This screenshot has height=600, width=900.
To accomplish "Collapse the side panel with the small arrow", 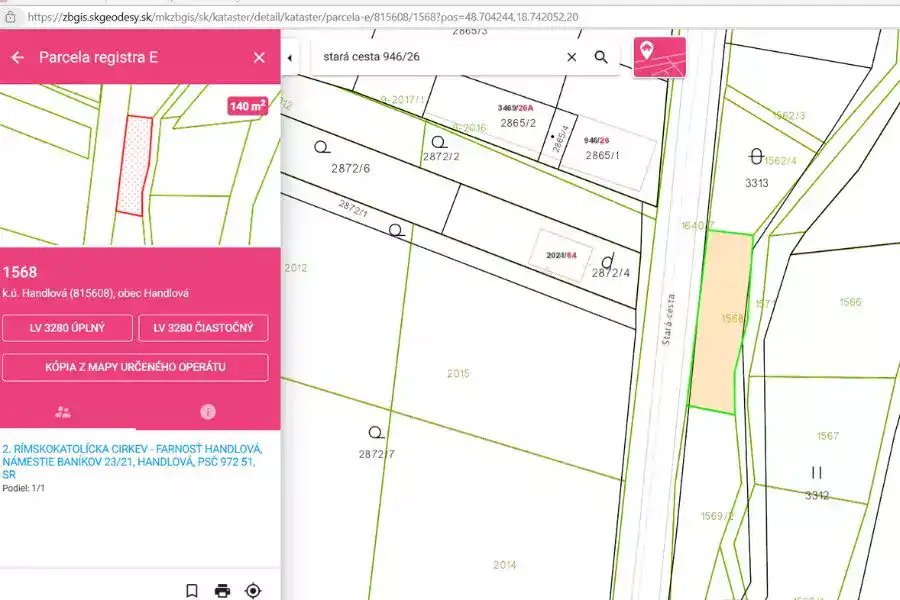I will tap(290, 58).
